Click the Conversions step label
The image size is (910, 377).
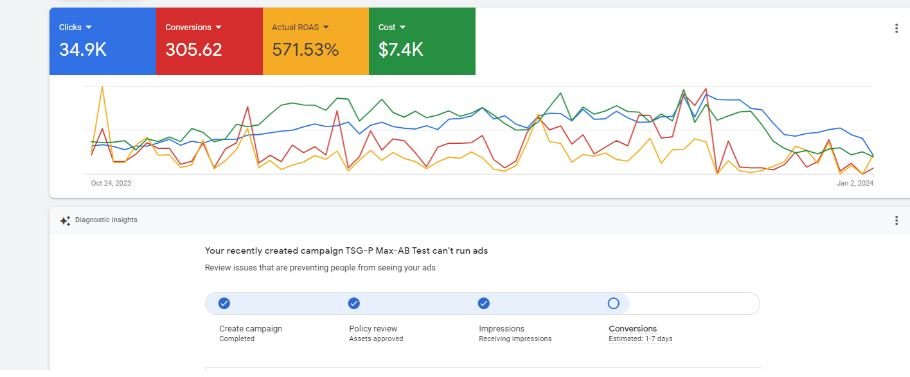click(633, 329)
